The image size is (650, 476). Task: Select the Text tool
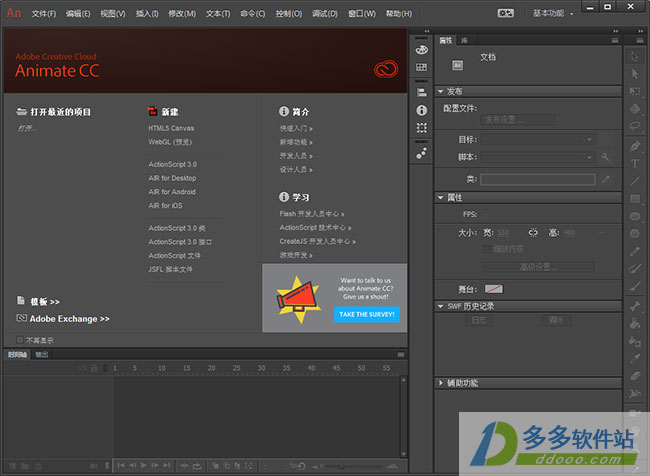[x=635, y=163]
